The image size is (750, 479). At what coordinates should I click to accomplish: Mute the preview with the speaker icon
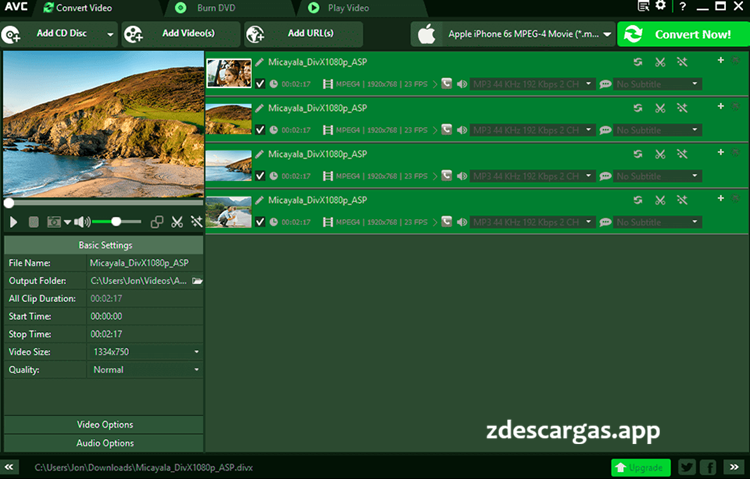tap(82, 222)
